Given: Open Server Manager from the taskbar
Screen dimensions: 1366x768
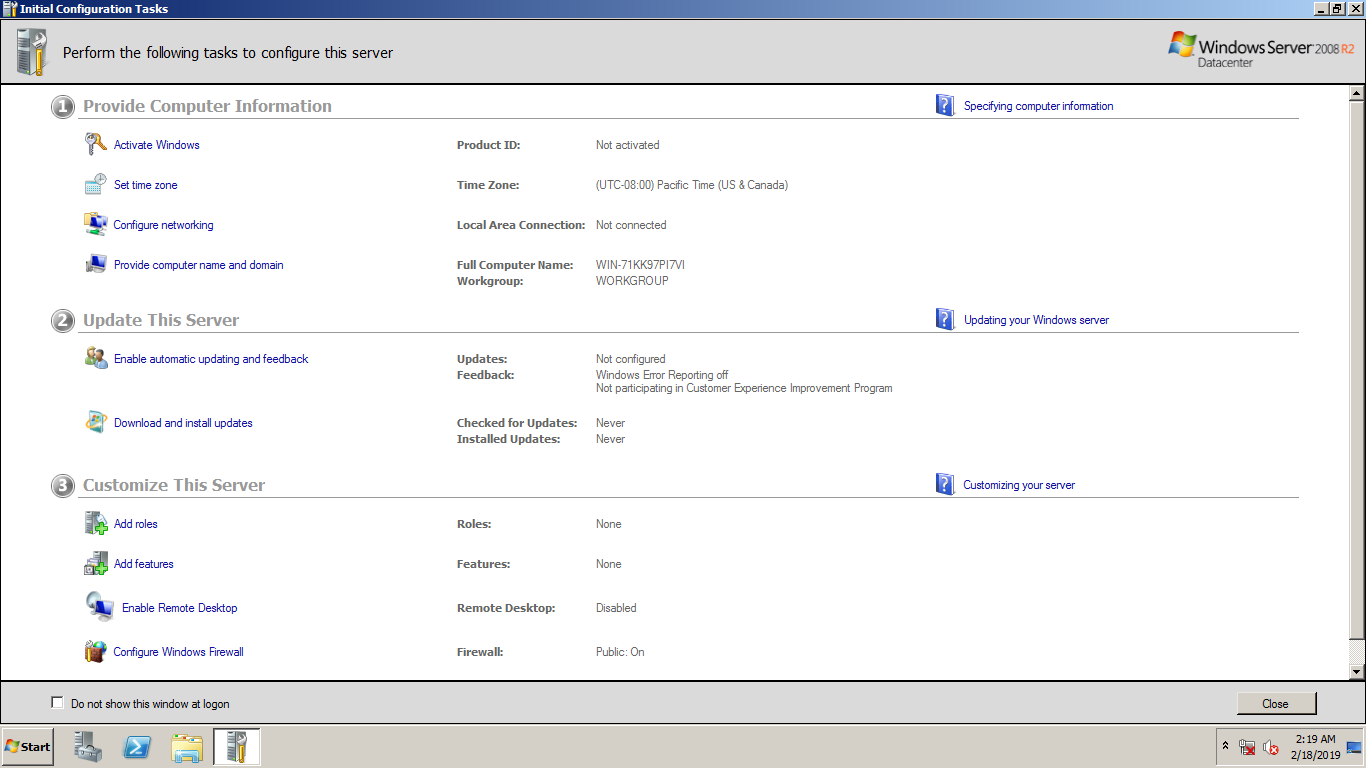Looking at the screenshot, I should point(88,747).
